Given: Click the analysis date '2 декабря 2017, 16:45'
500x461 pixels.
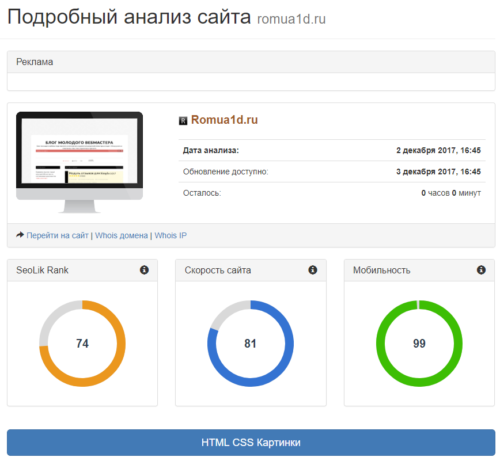Looking at the screenshot, I should 438,150.
